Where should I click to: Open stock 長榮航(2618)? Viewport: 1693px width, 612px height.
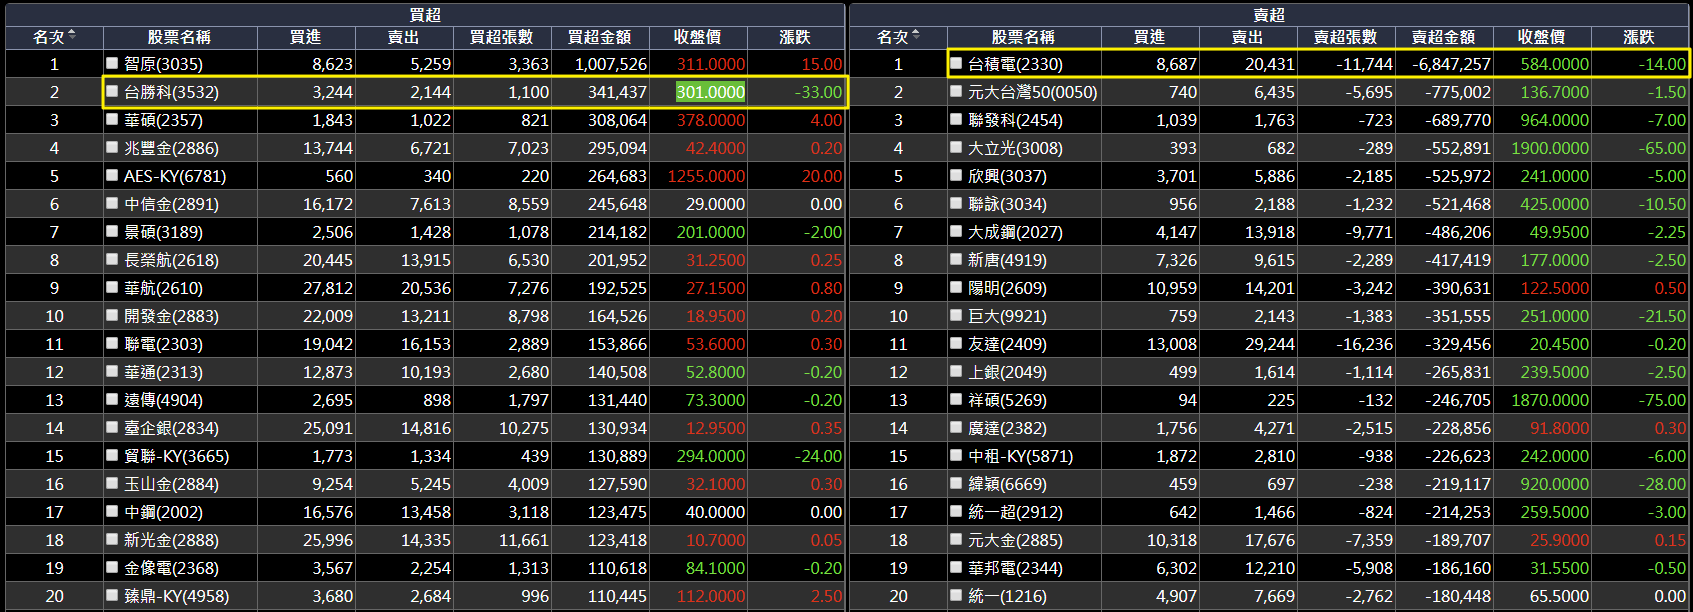tap(171, 260)
